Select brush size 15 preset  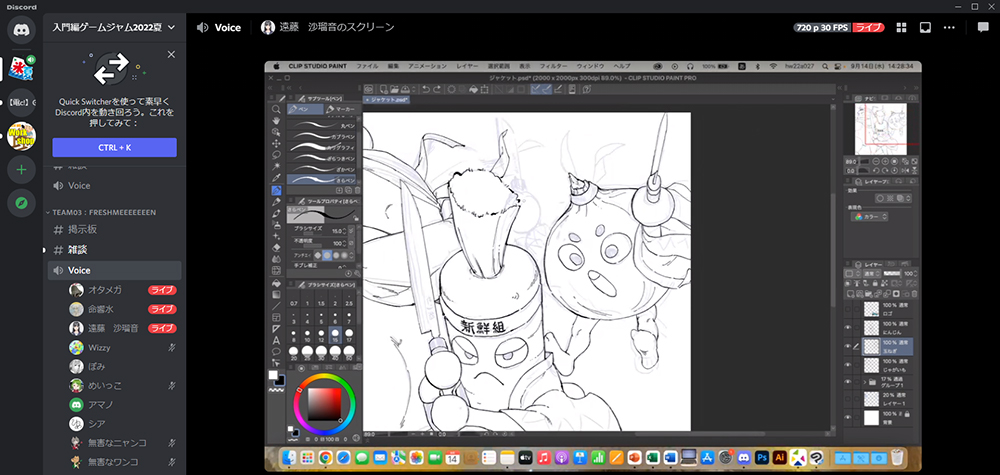pos(335,334)
